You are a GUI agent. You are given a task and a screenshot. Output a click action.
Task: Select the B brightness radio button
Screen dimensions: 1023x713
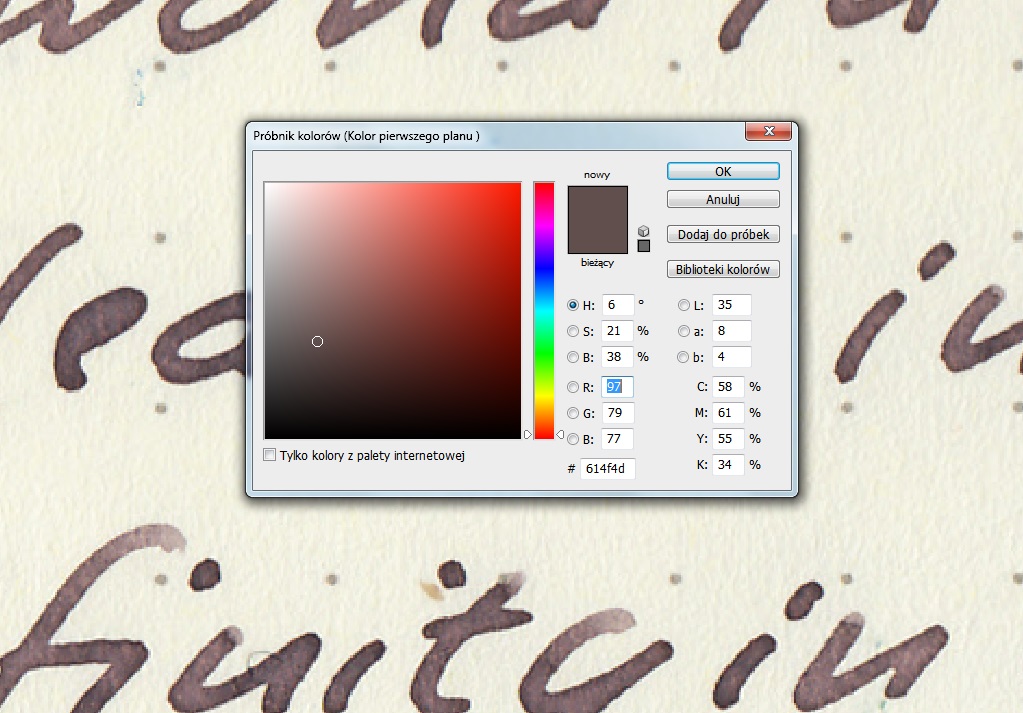point(573,357)
